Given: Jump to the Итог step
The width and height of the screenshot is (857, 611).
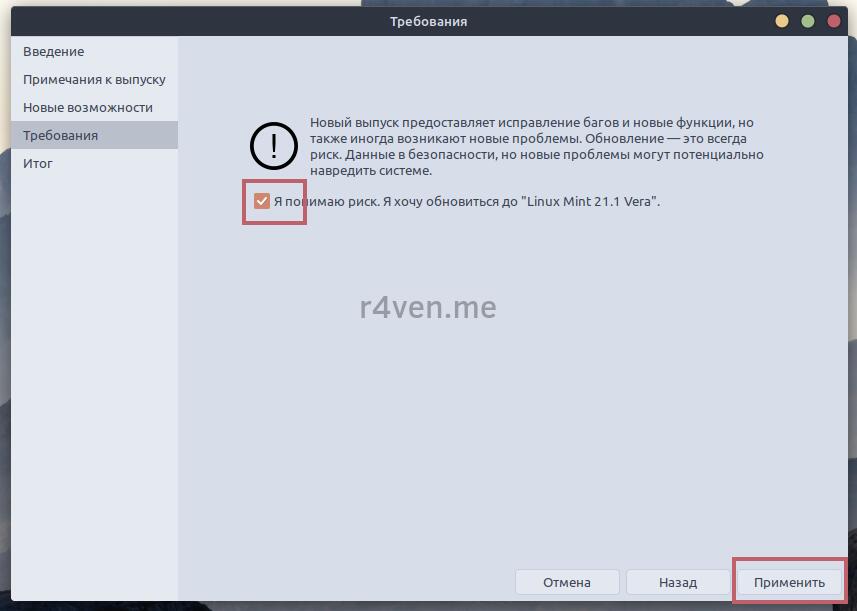Looking at the screenshot, I should (x=38, y=163).
